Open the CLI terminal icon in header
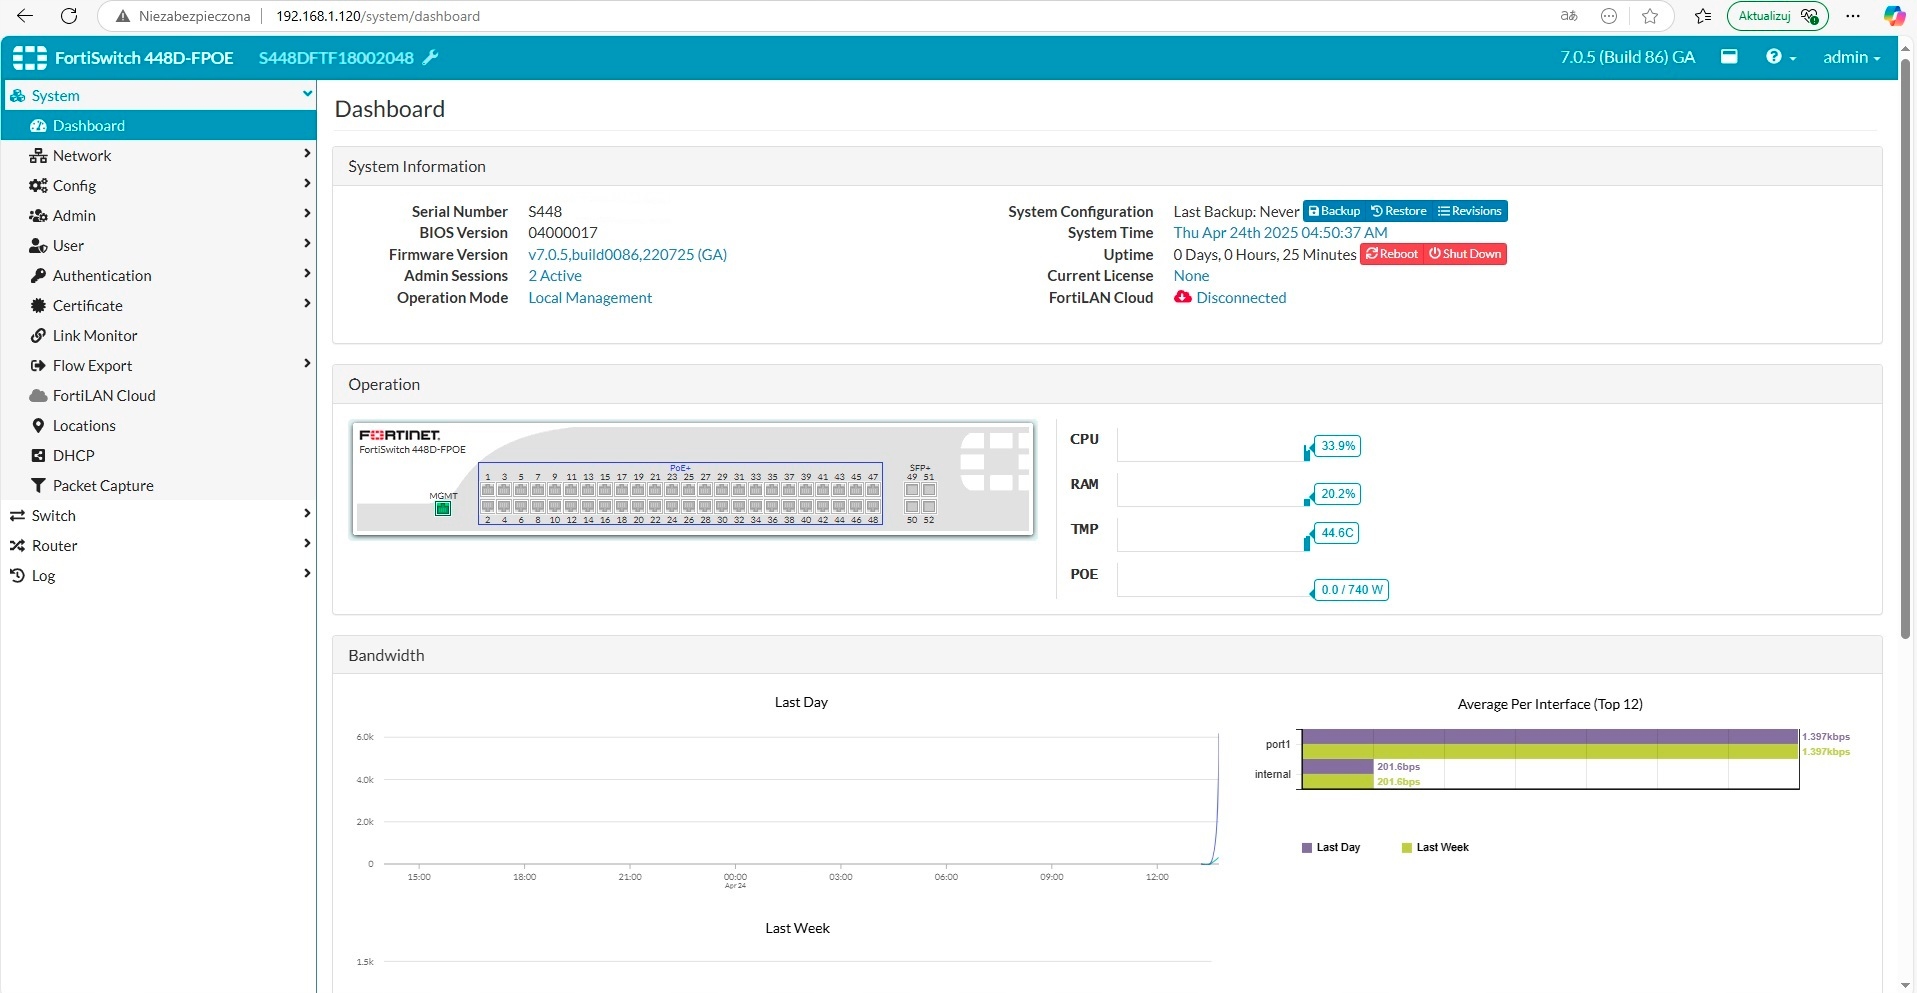The image size is (1917, 993). pyautogui.click(x=1729, y=57)
